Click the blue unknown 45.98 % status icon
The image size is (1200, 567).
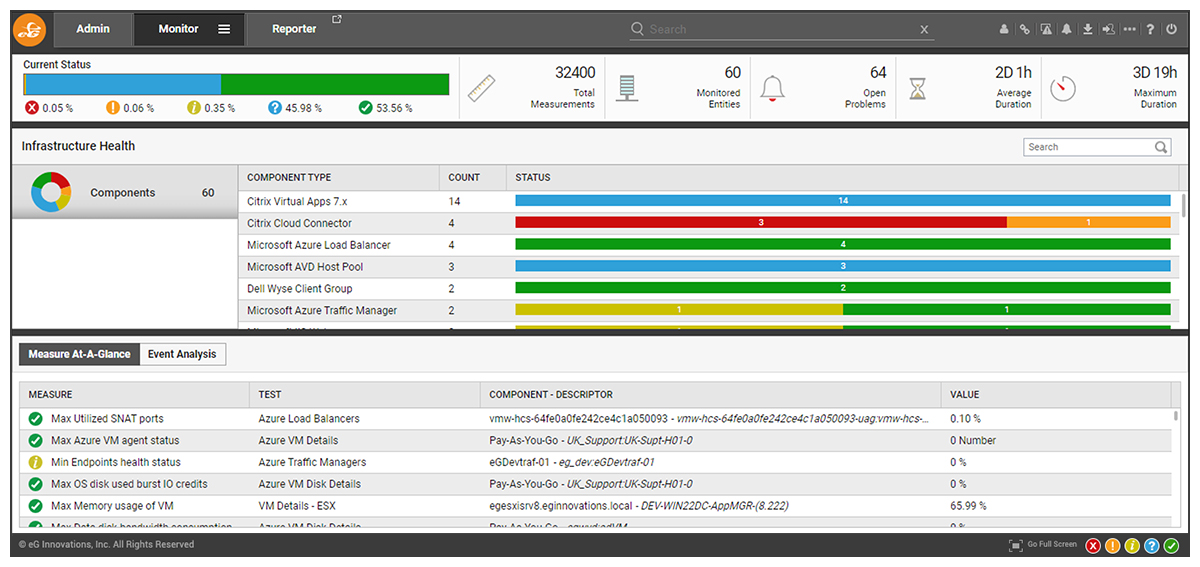tap(275, 108)
